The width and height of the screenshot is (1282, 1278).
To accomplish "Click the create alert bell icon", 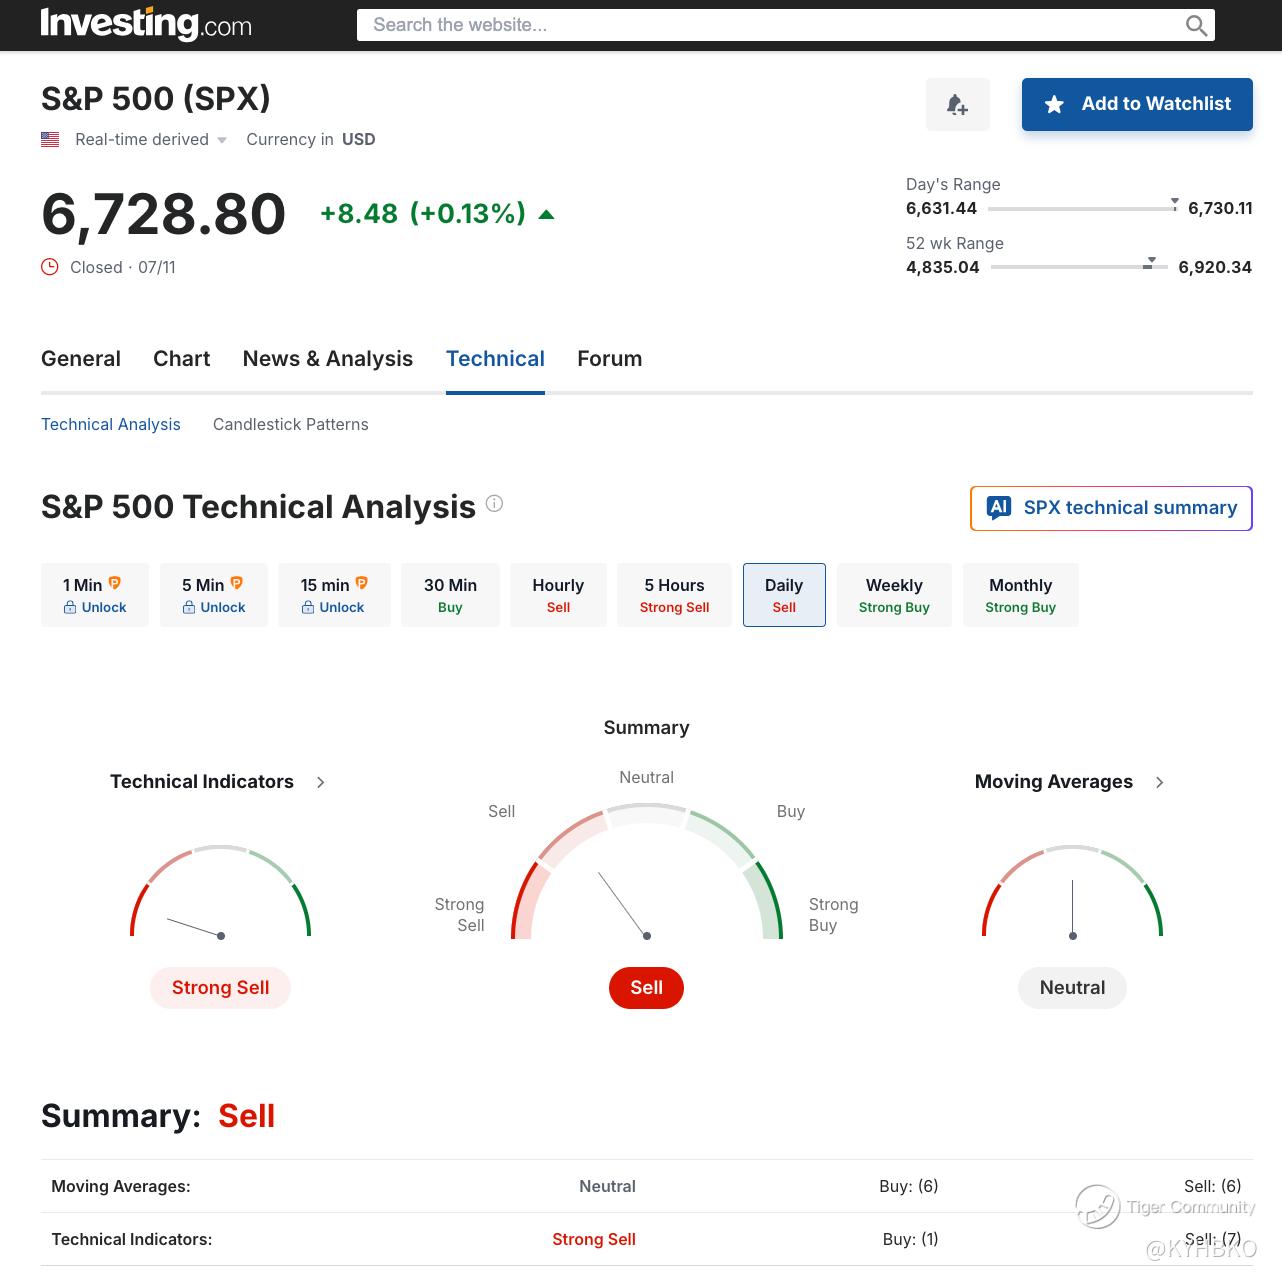I will [957, 104].
